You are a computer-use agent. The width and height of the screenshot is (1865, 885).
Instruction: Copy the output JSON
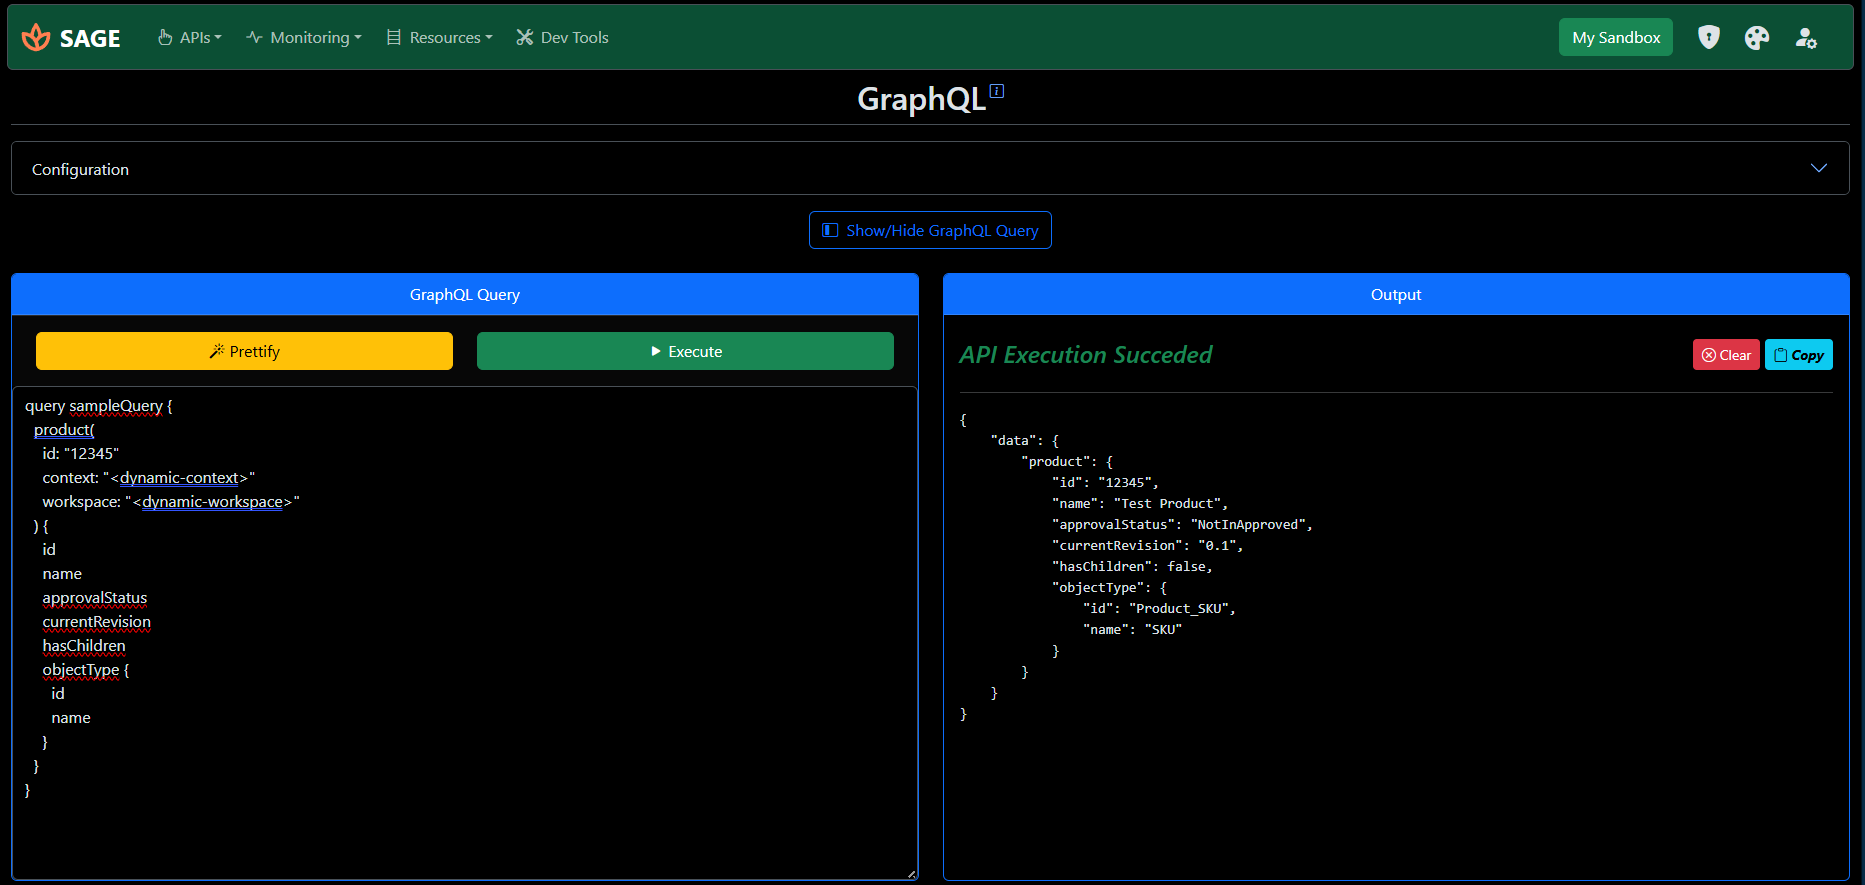point(1799,355)
